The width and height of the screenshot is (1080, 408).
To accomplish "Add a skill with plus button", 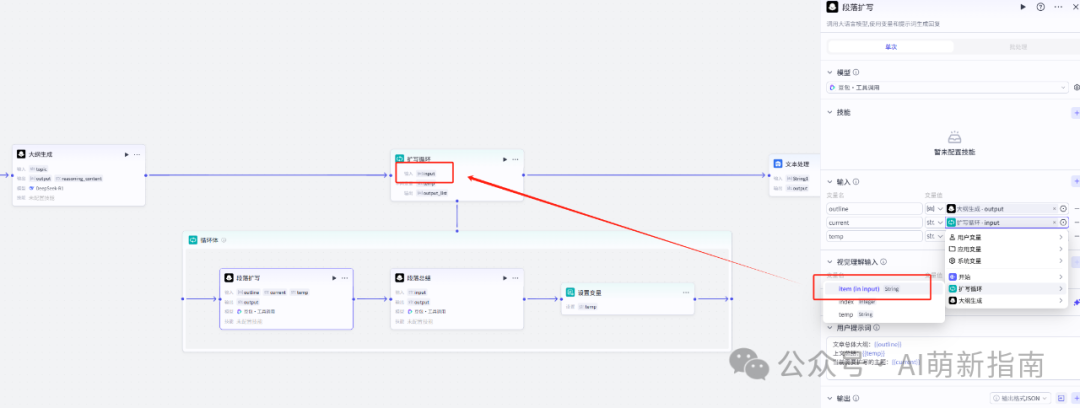I will pos(1076,112).
